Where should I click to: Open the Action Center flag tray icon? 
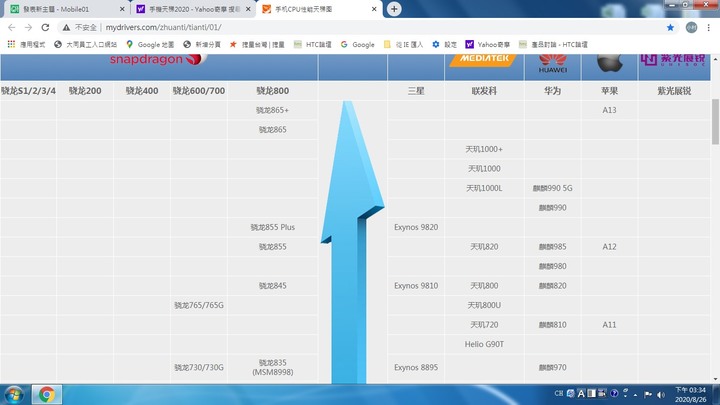click(648, 394)
